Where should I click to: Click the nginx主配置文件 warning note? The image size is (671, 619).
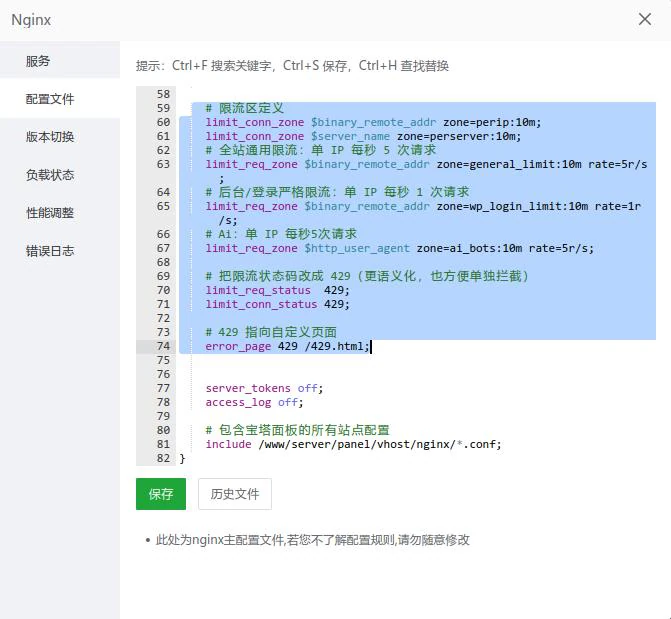point(312,540)
